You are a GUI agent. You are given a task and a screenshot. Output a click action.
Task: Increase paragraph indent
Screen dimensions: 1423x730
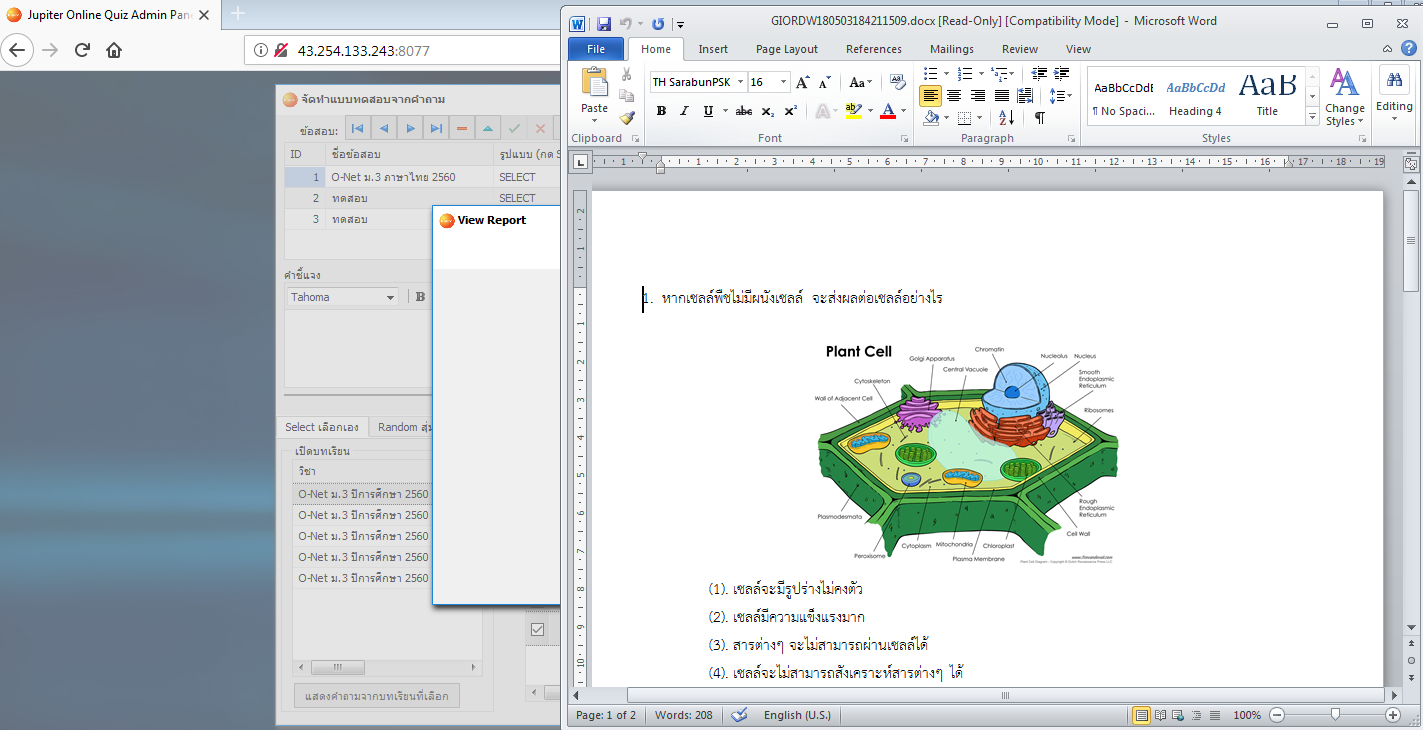1061,73
